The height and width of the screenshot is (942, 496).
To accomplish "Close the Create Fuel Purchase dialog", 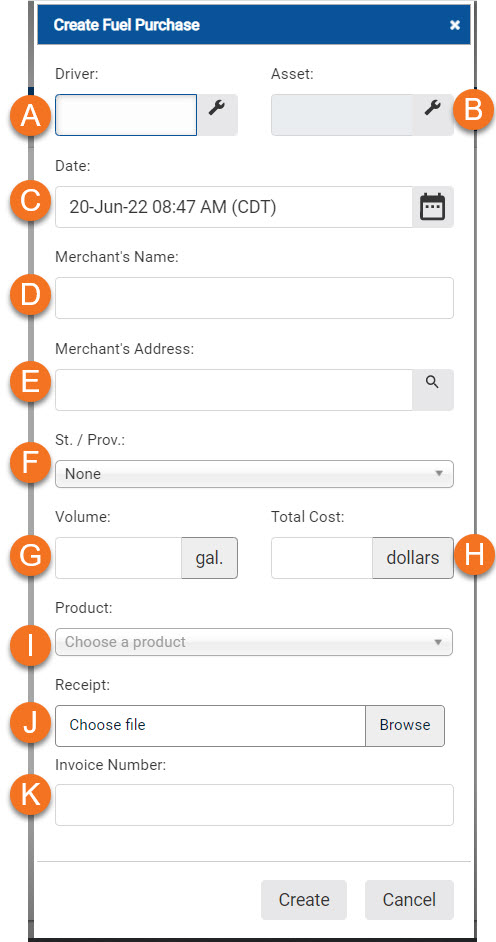I will [x=455, y=25].
